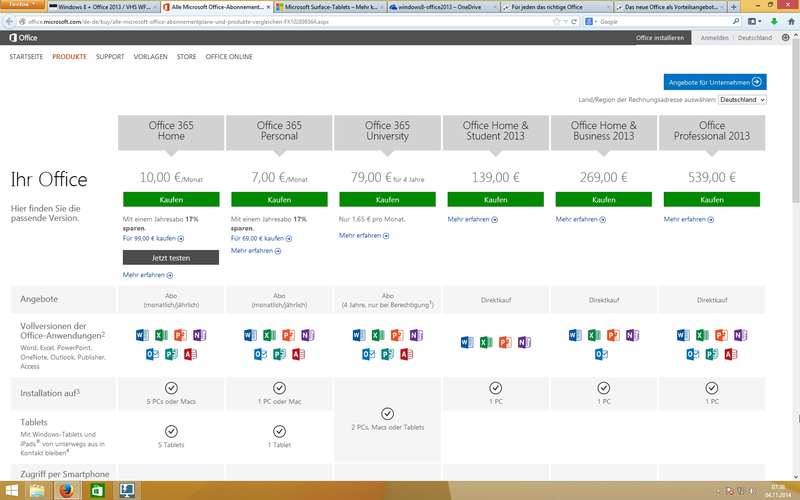
Task: Click the Start button in the taskbar
Action: click(11, 491)
